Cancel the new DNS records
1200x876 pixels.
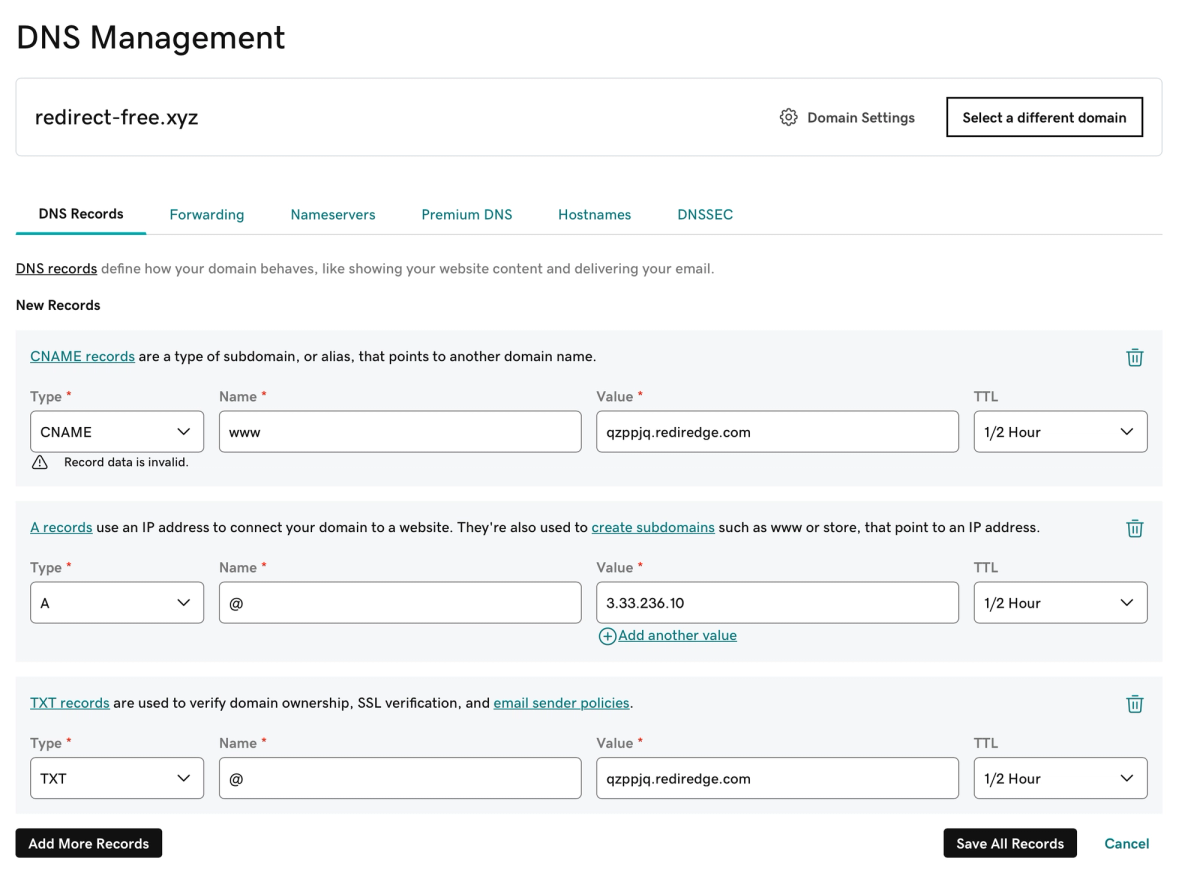pos(1126,844)
